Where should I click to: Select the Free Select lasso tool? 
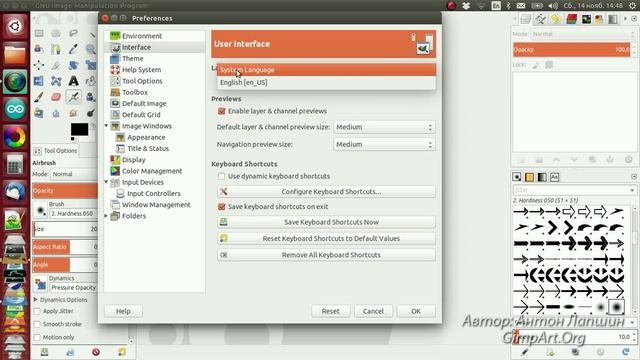(73, 33)
